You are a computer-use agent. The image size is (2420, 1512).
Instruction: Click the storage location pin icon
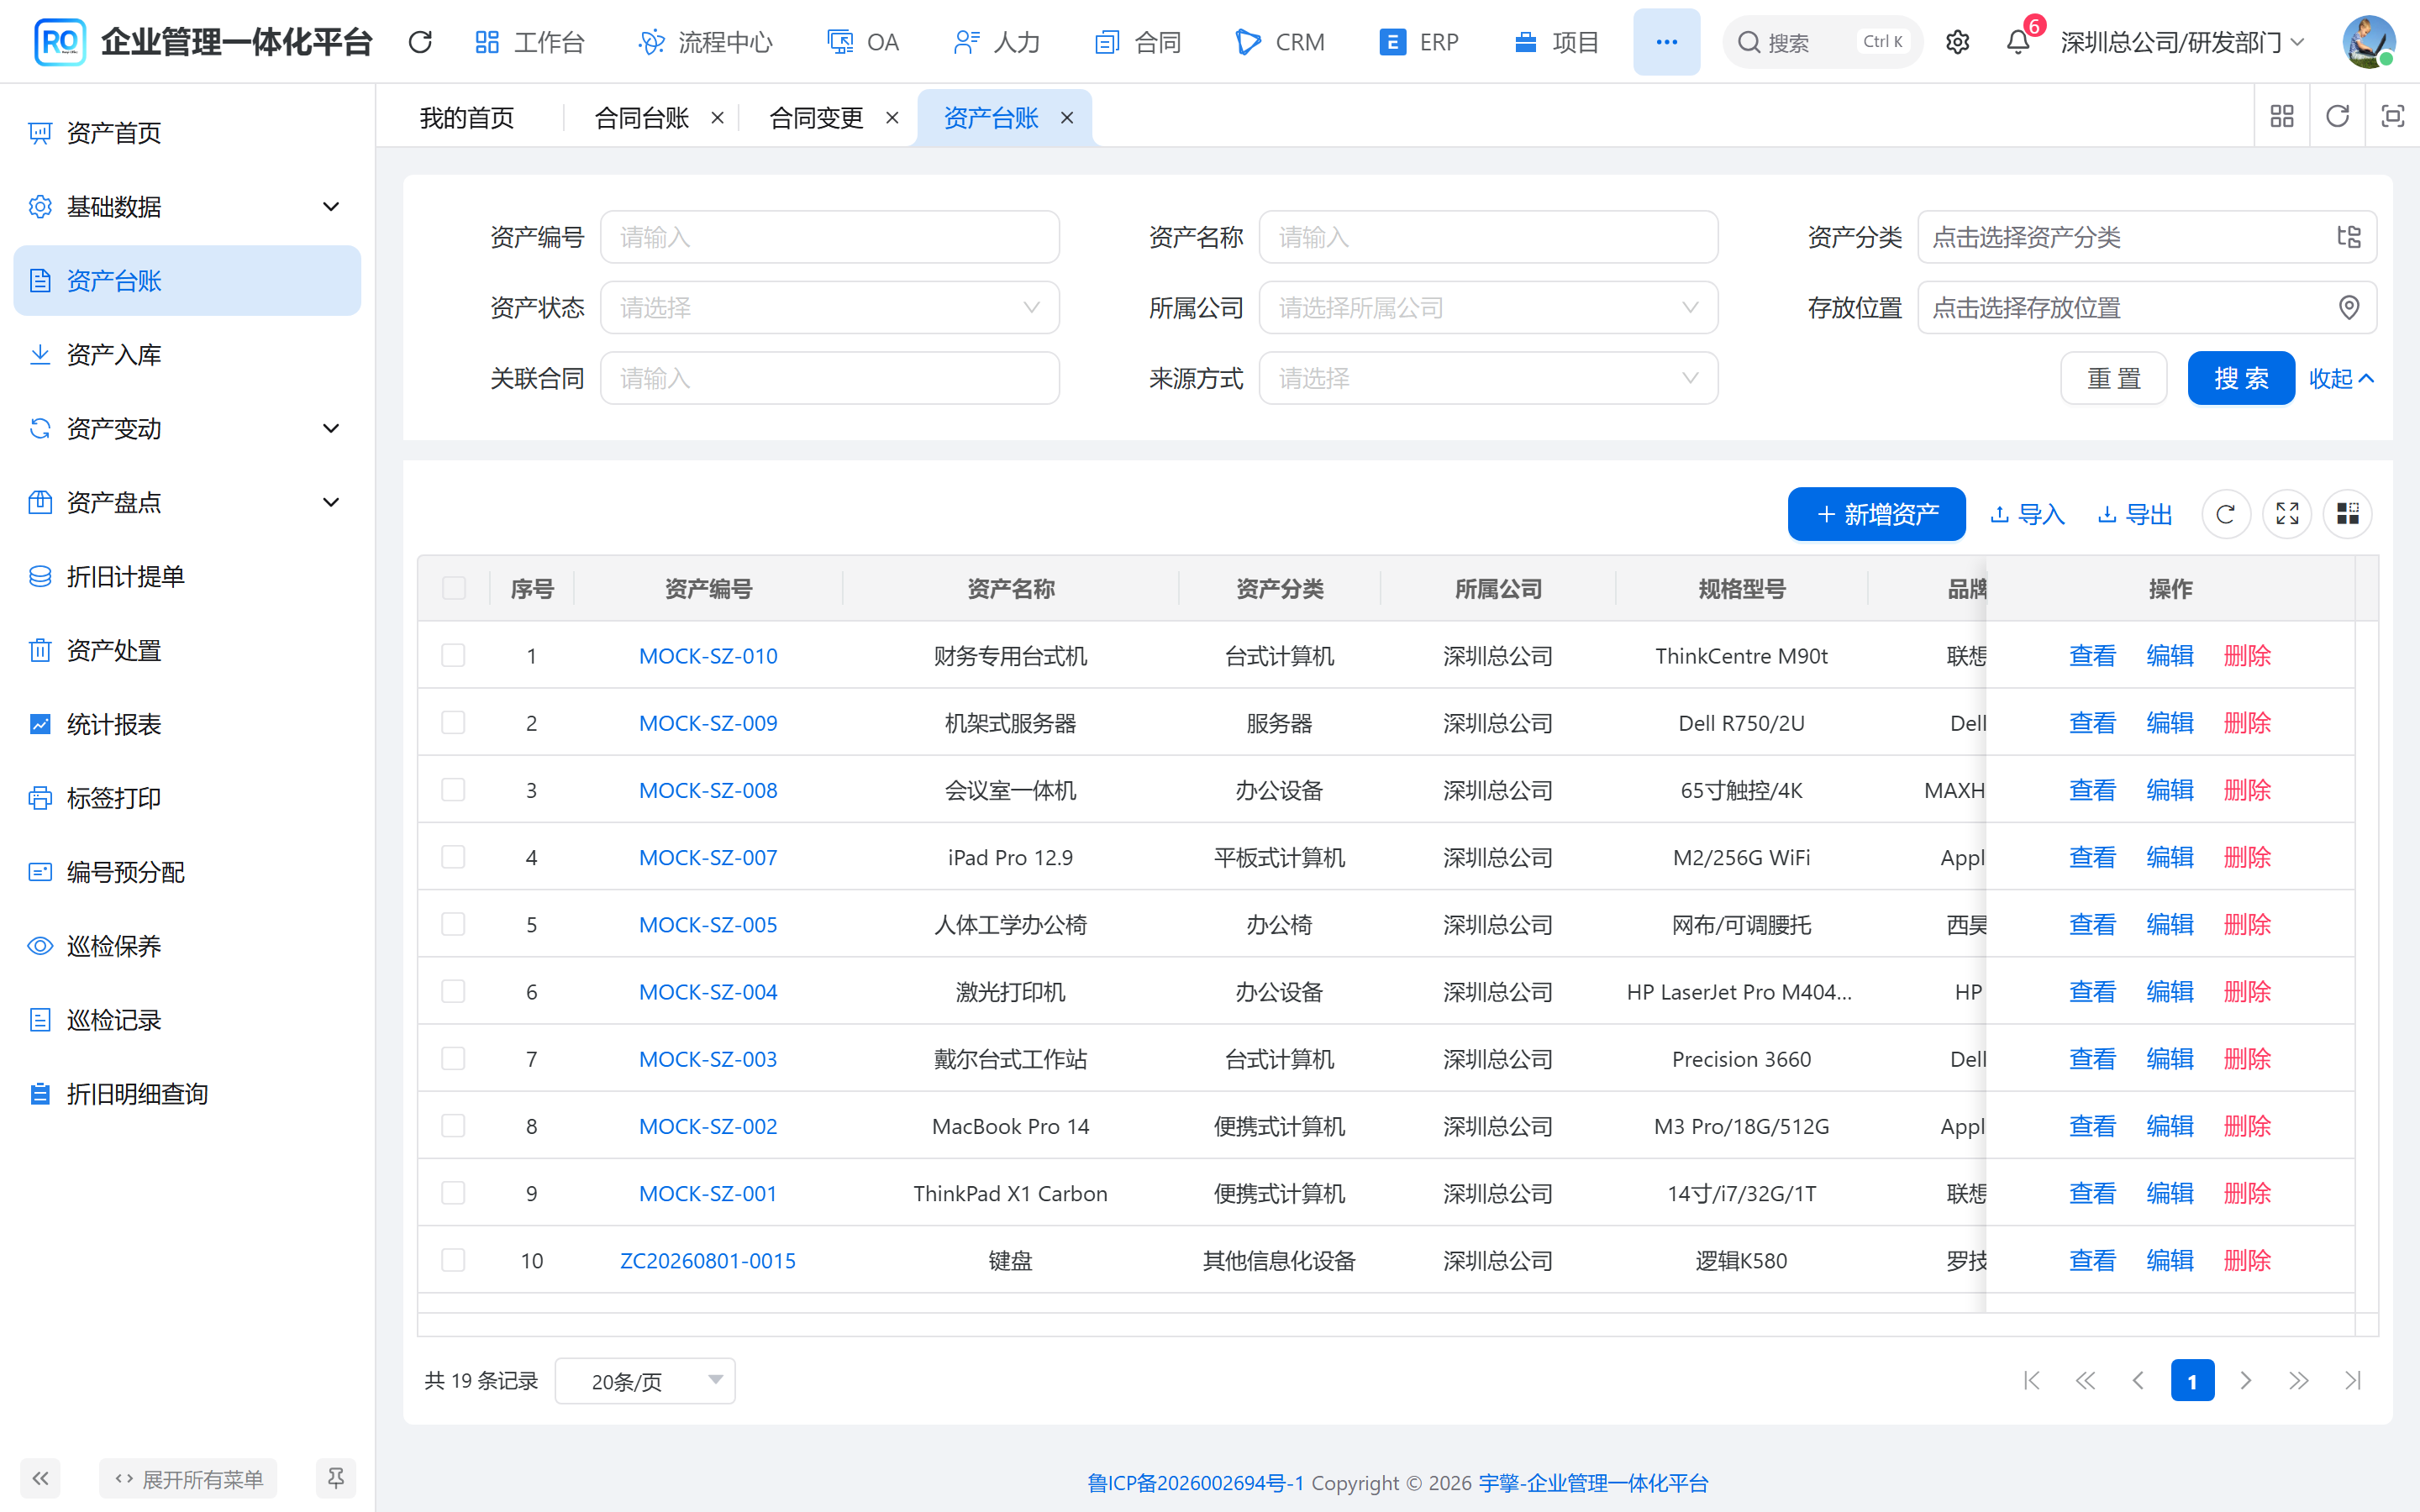click(x=2349, y=308)
